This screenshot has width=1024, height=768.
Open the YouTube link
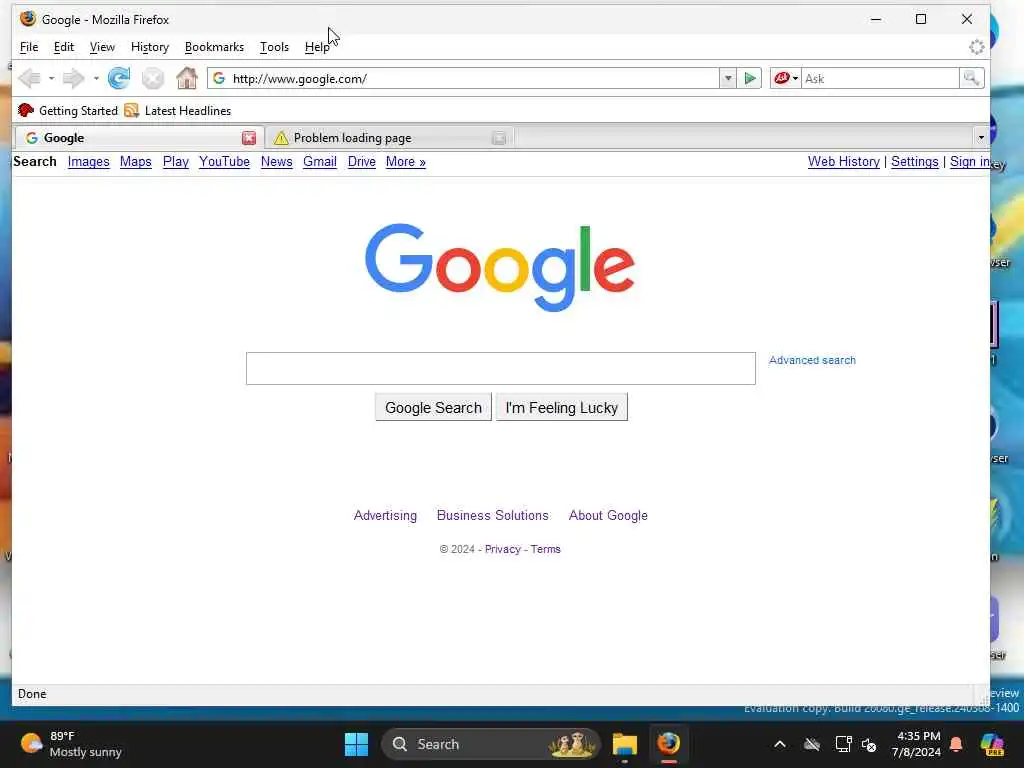click(x=224, y=162)
